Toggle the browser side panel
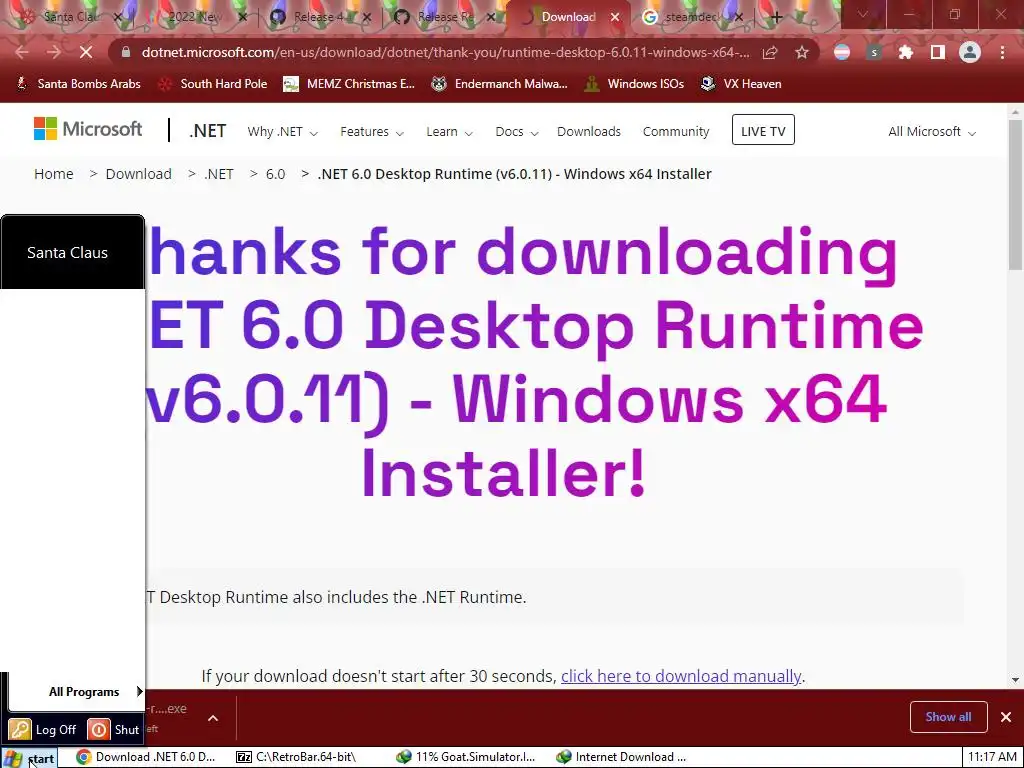The height and width of the screenshot is (768, 1024). tap(938, 52)
